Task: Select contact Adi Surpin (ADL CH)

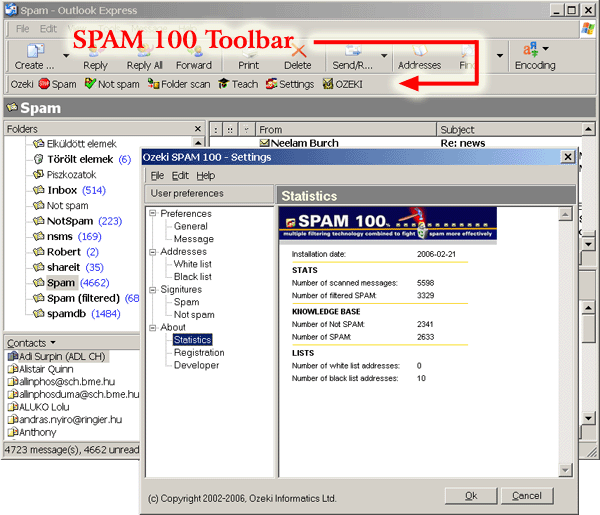Action: pos(58,357)
